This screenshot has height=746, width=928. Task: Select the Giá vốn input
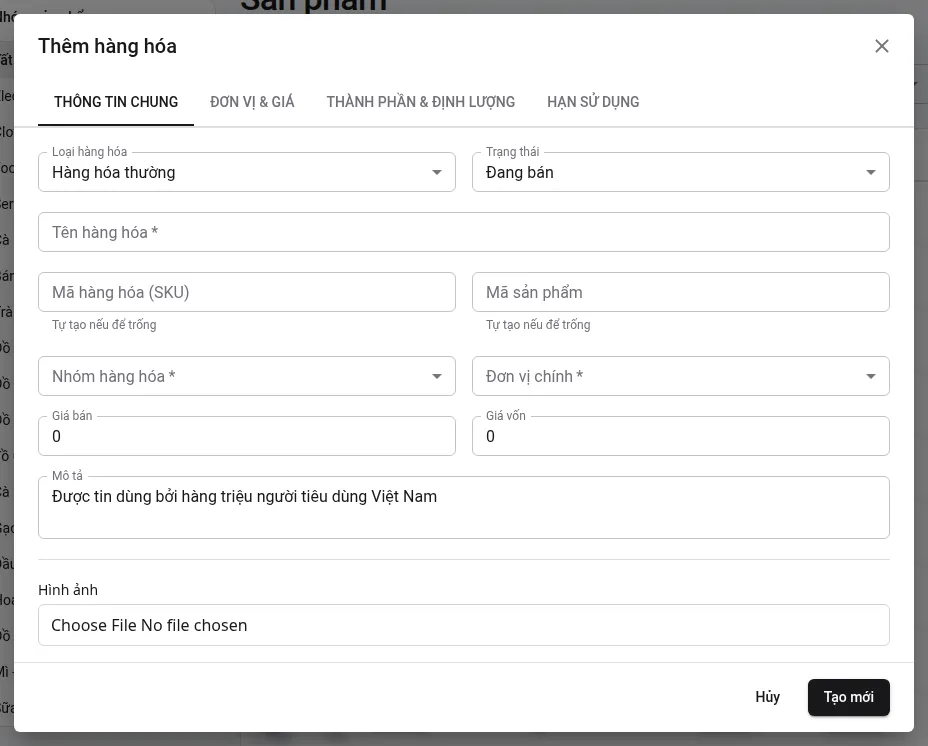(x=681, y=436)
